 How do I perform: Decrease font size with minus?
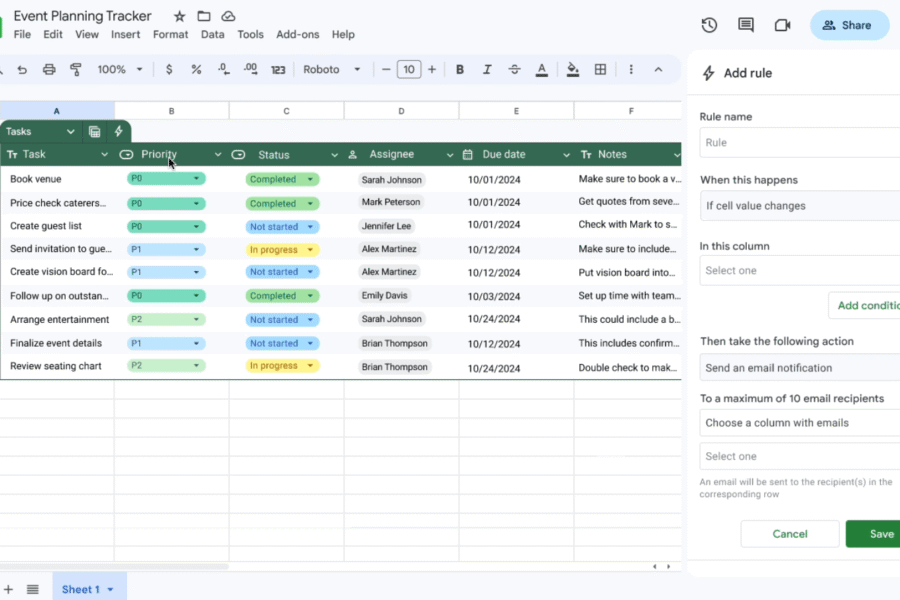(x=386, y=69)
